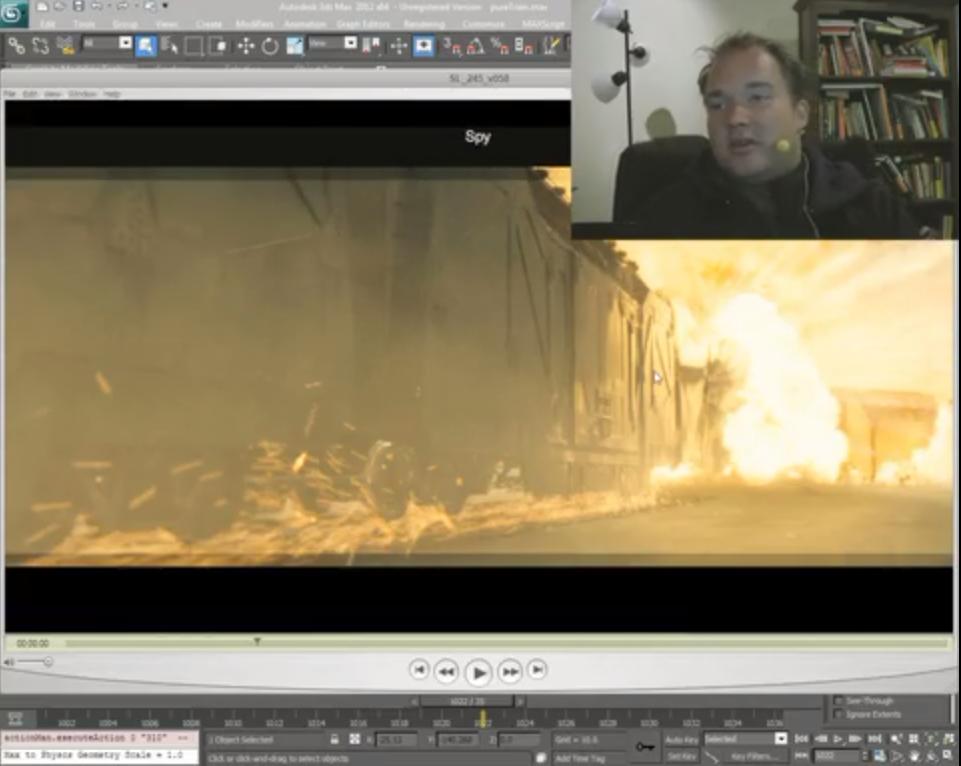This screenshot has width=961, height=766.
Task: Play the video in the player window
Action: 478,672
